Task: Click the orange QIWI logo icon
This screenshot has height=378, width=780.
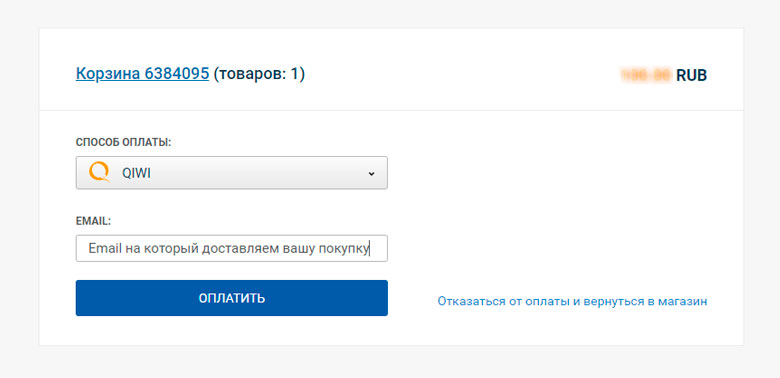Action: [x=98, y=173]
